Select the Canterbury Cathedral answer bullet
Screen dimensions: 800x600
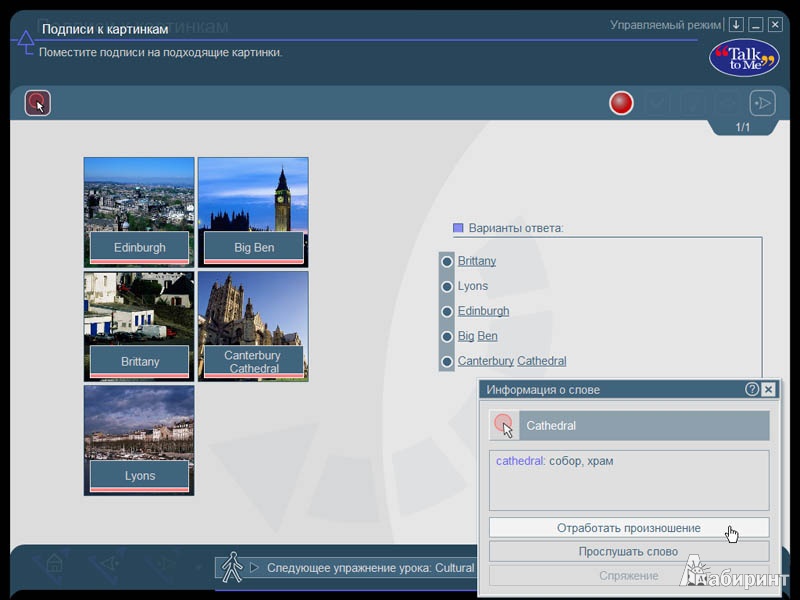click(x=447, y=362)
